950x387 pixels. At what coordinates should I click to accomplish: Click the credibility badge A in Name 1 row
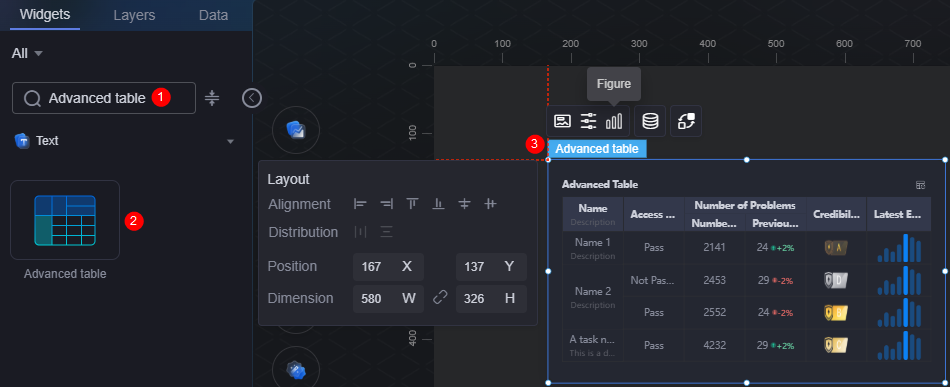836,247
